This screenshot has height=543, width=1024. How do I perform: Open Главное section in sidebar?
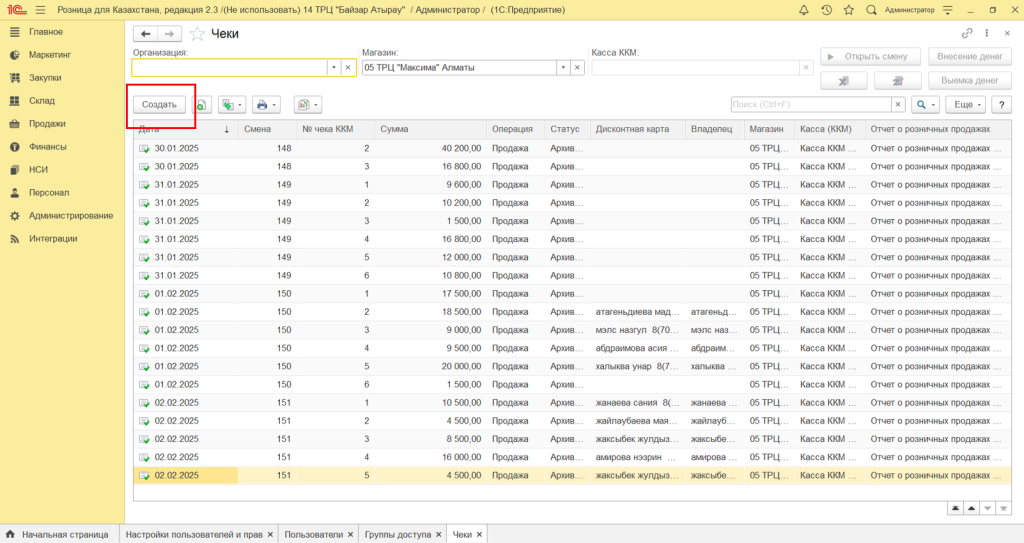point(46,32)
